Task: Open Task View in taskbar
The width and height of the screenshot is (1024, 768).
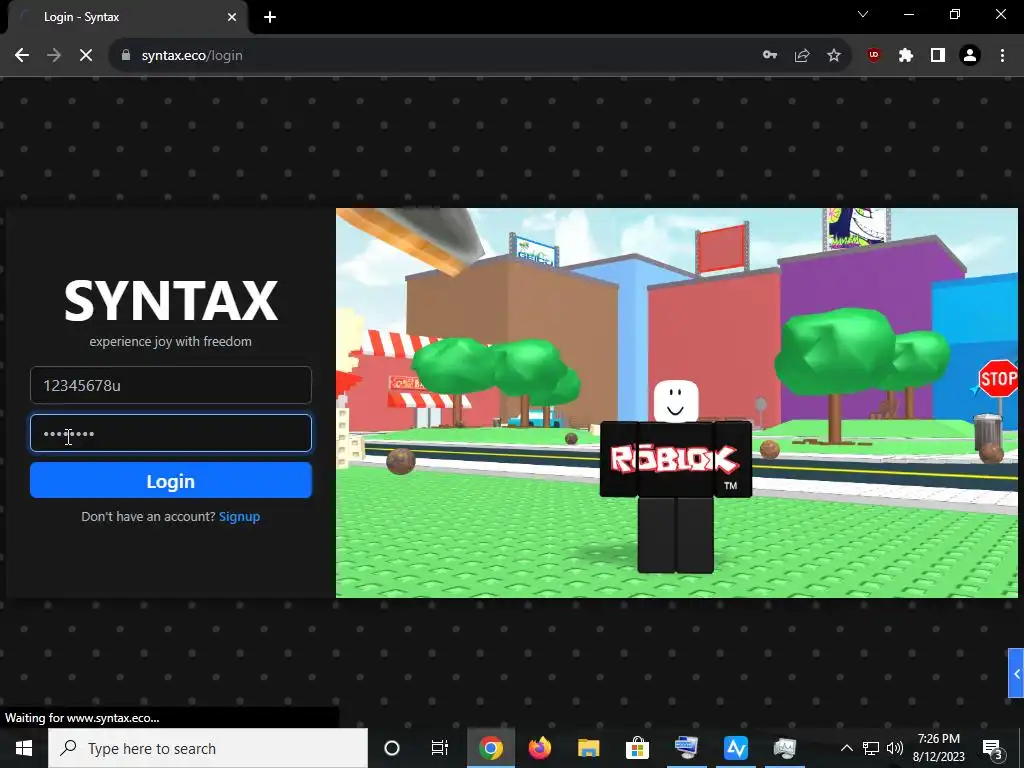Action: pyautogui.click(x=440, y=748)
